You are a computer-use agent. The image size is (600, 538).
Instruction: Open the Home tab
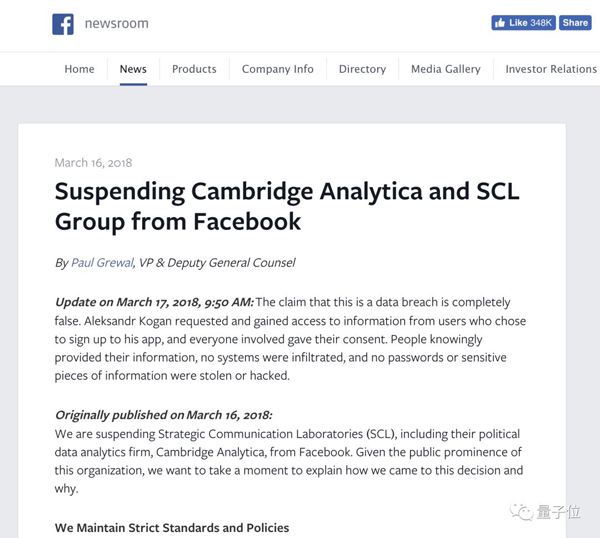[x=79, y=69]
